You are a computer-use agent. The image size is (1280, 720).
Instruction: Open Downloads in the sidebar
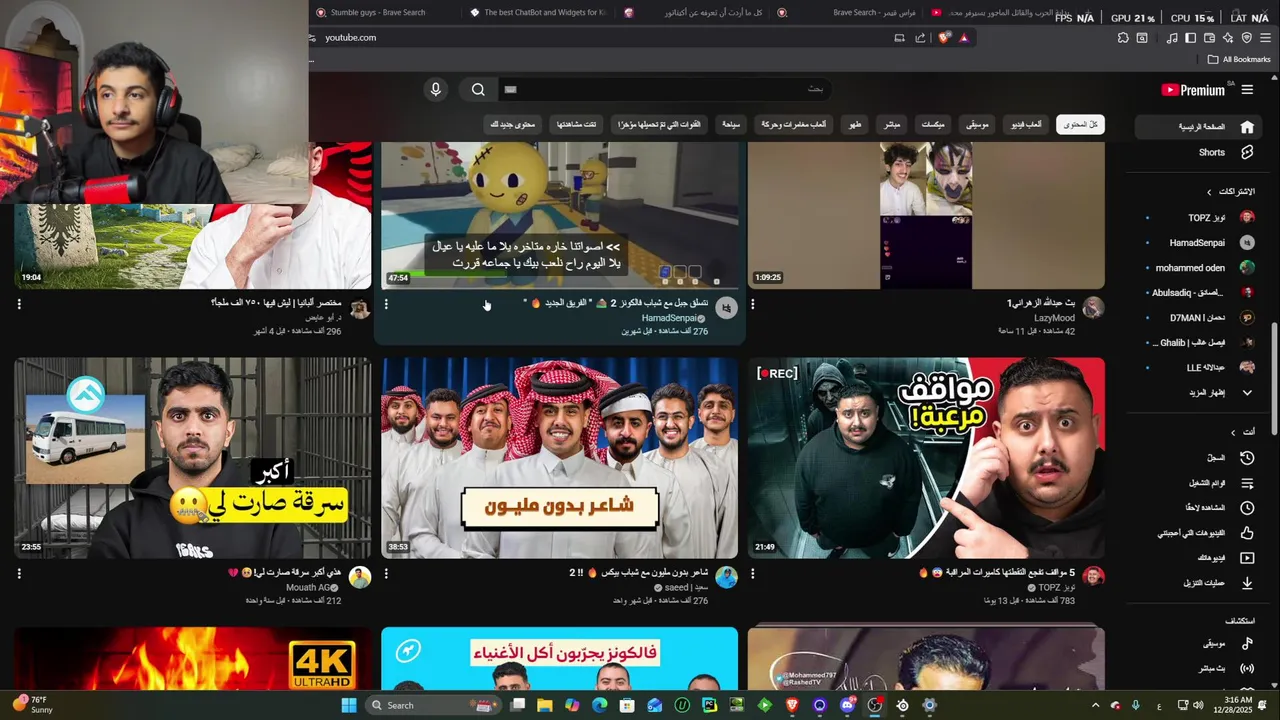coord(1196,583)
